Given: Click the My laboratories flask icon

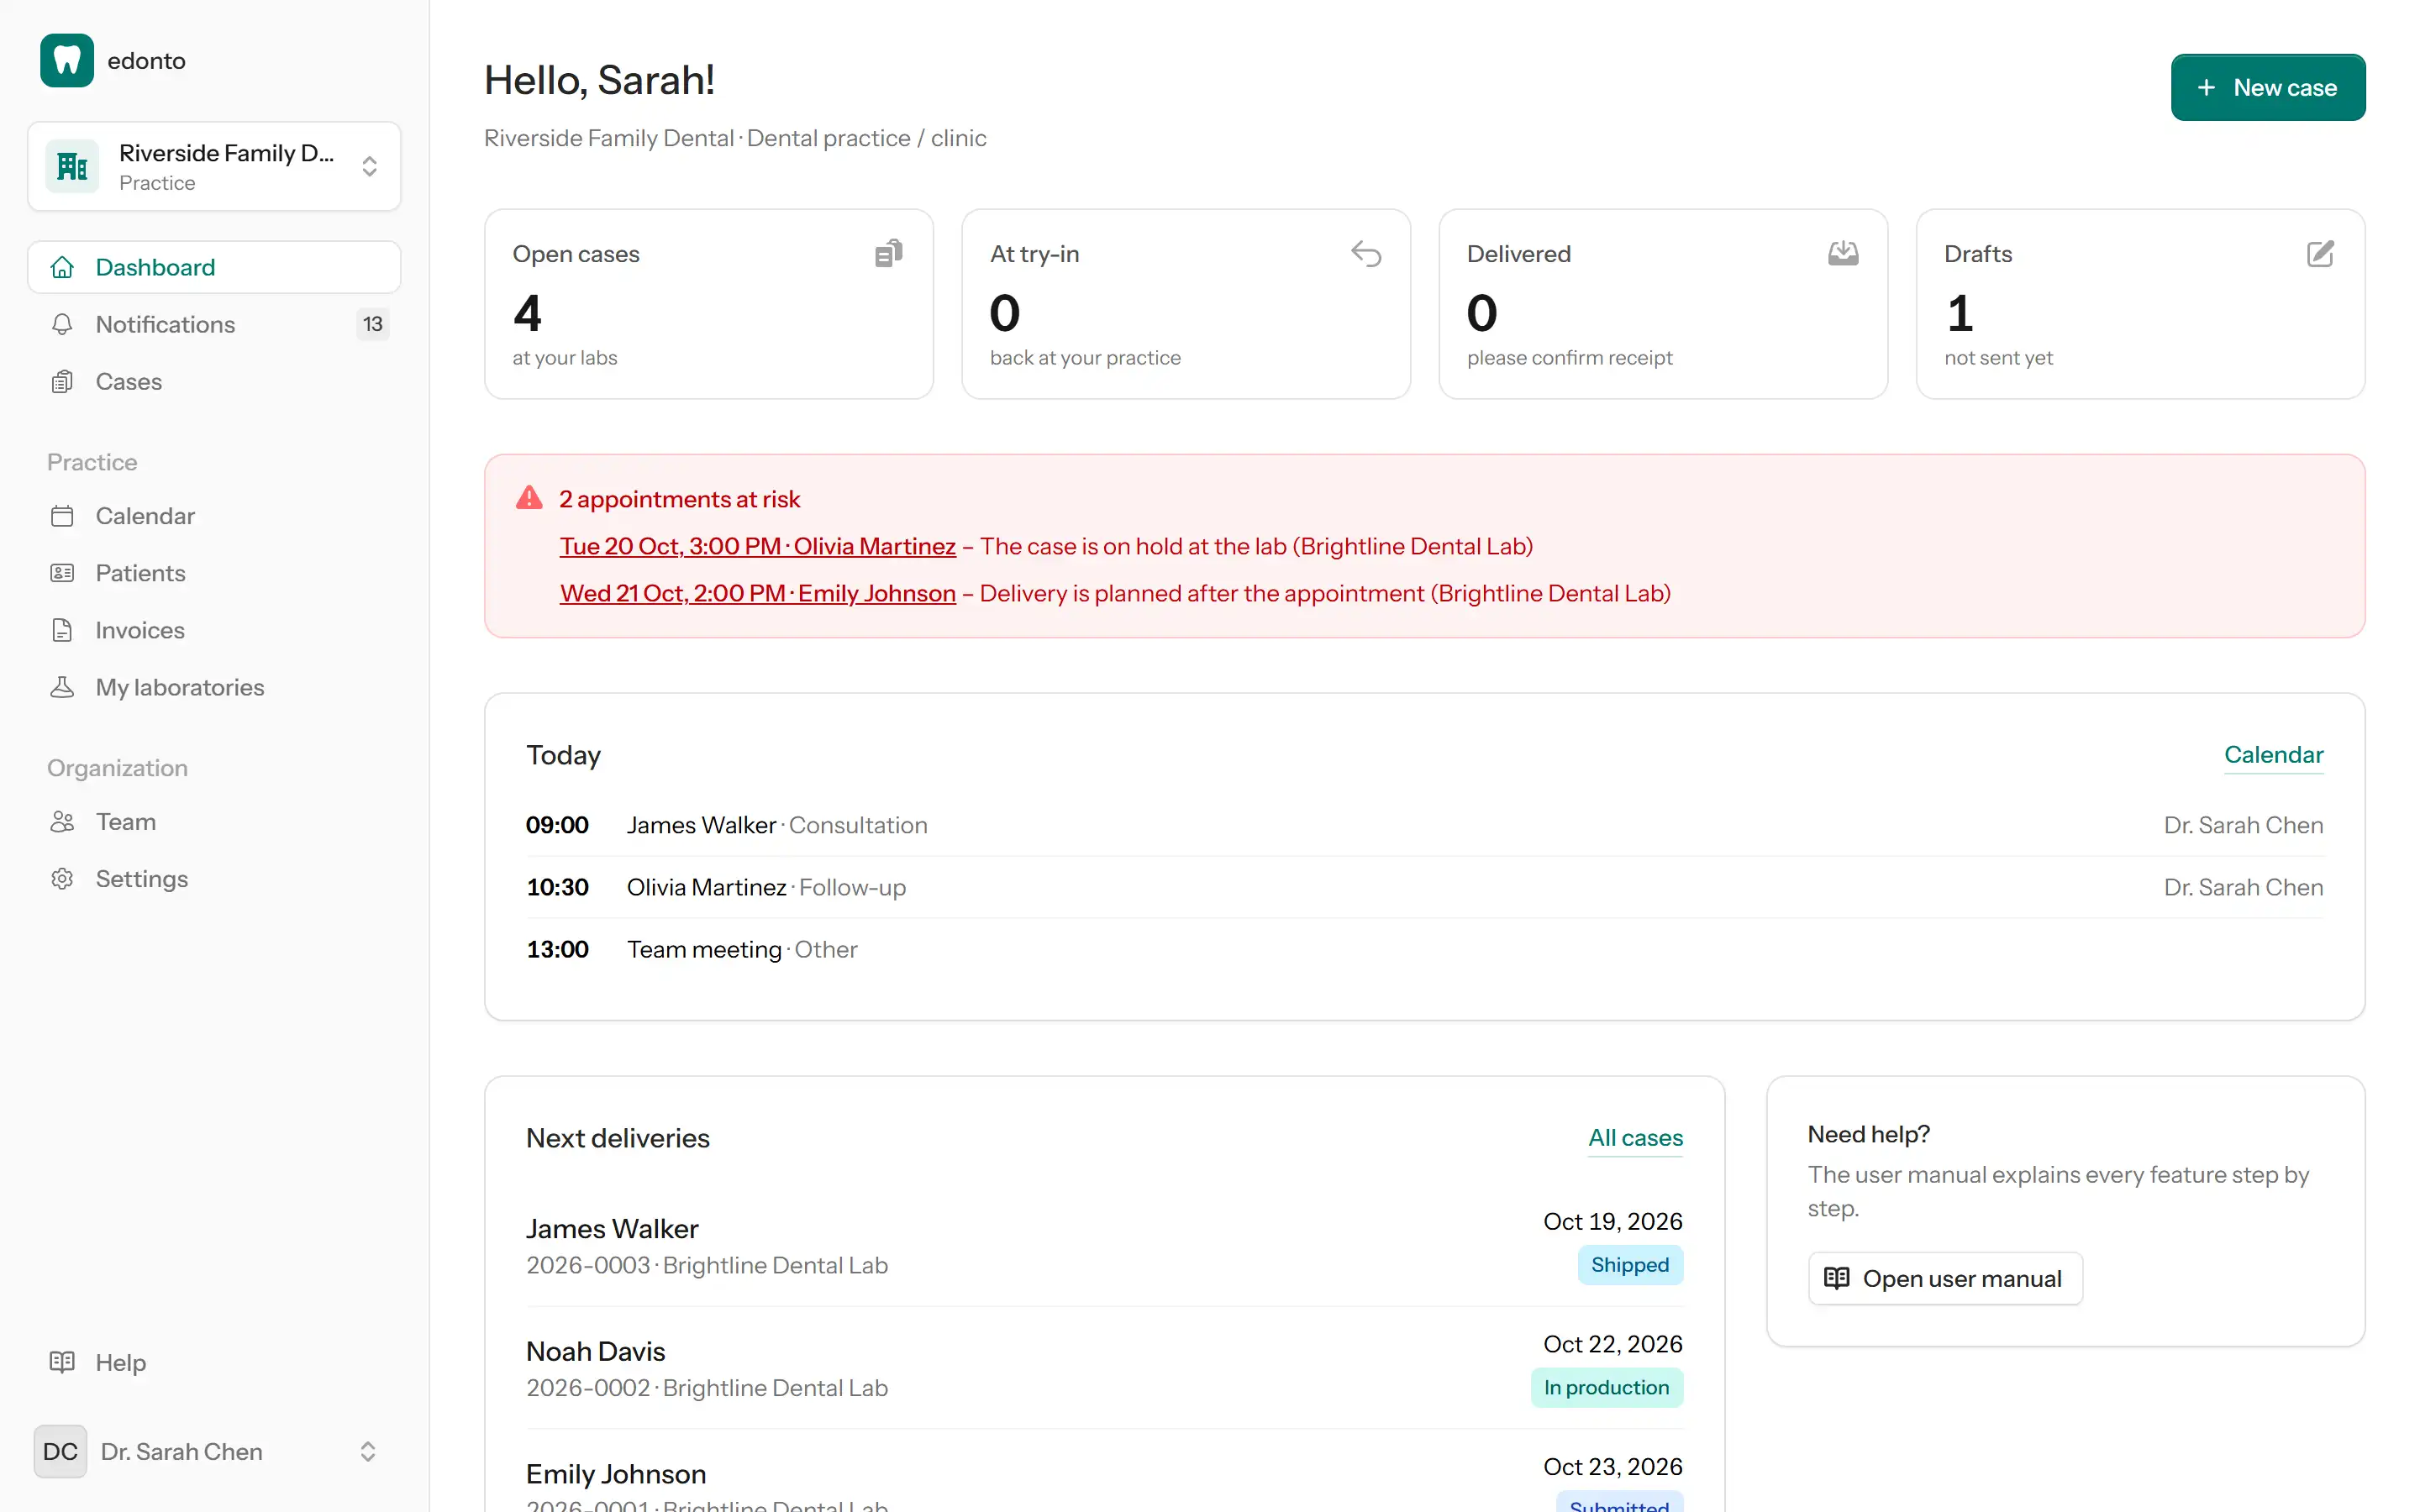Looking at the screenshot, I should (x=62, y=687).
